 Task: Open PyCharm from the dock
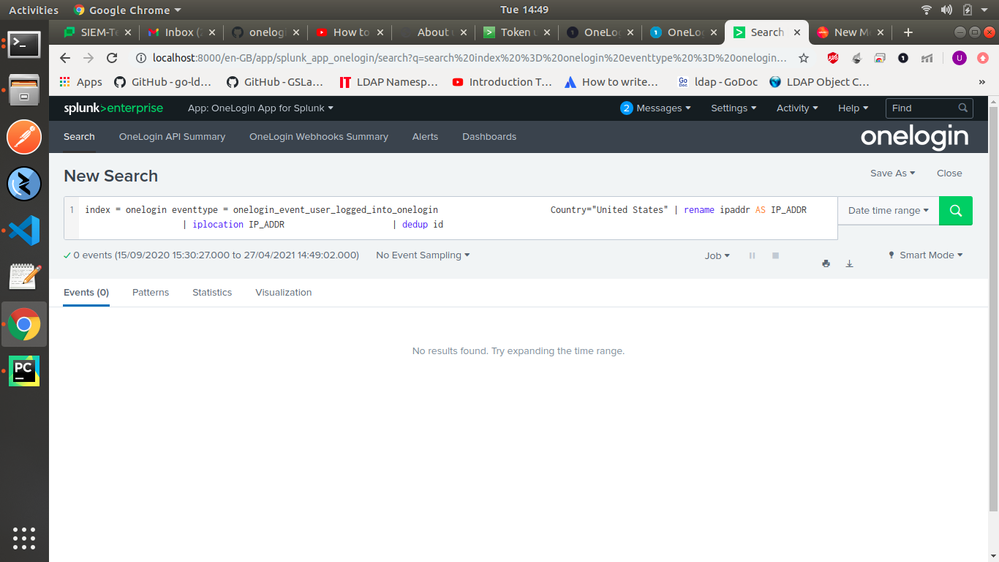coord(24,371)
